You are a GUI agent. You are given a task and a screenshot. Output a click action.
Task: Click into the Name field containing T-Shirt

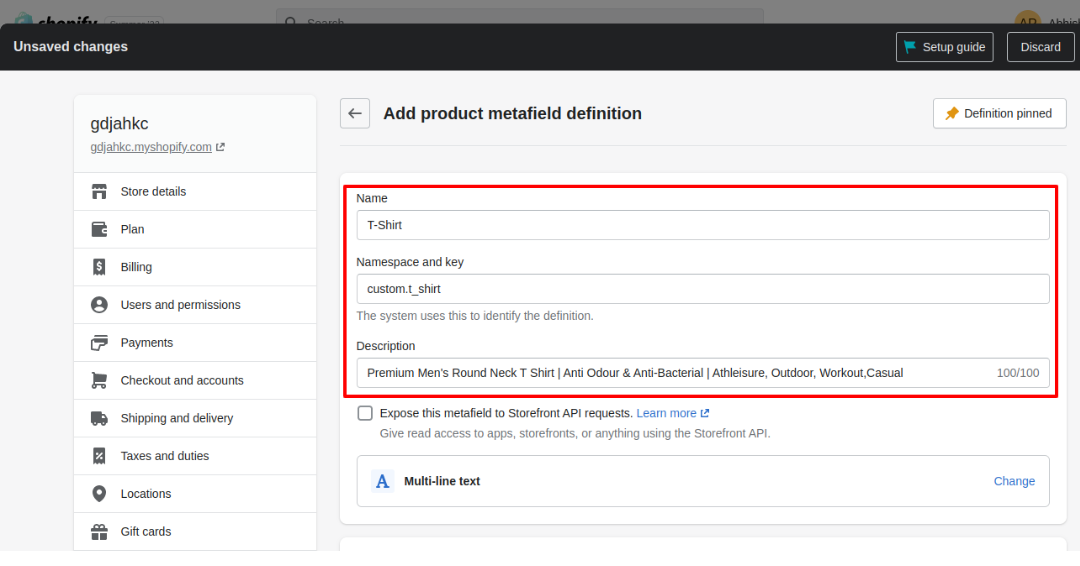point(703,225)
